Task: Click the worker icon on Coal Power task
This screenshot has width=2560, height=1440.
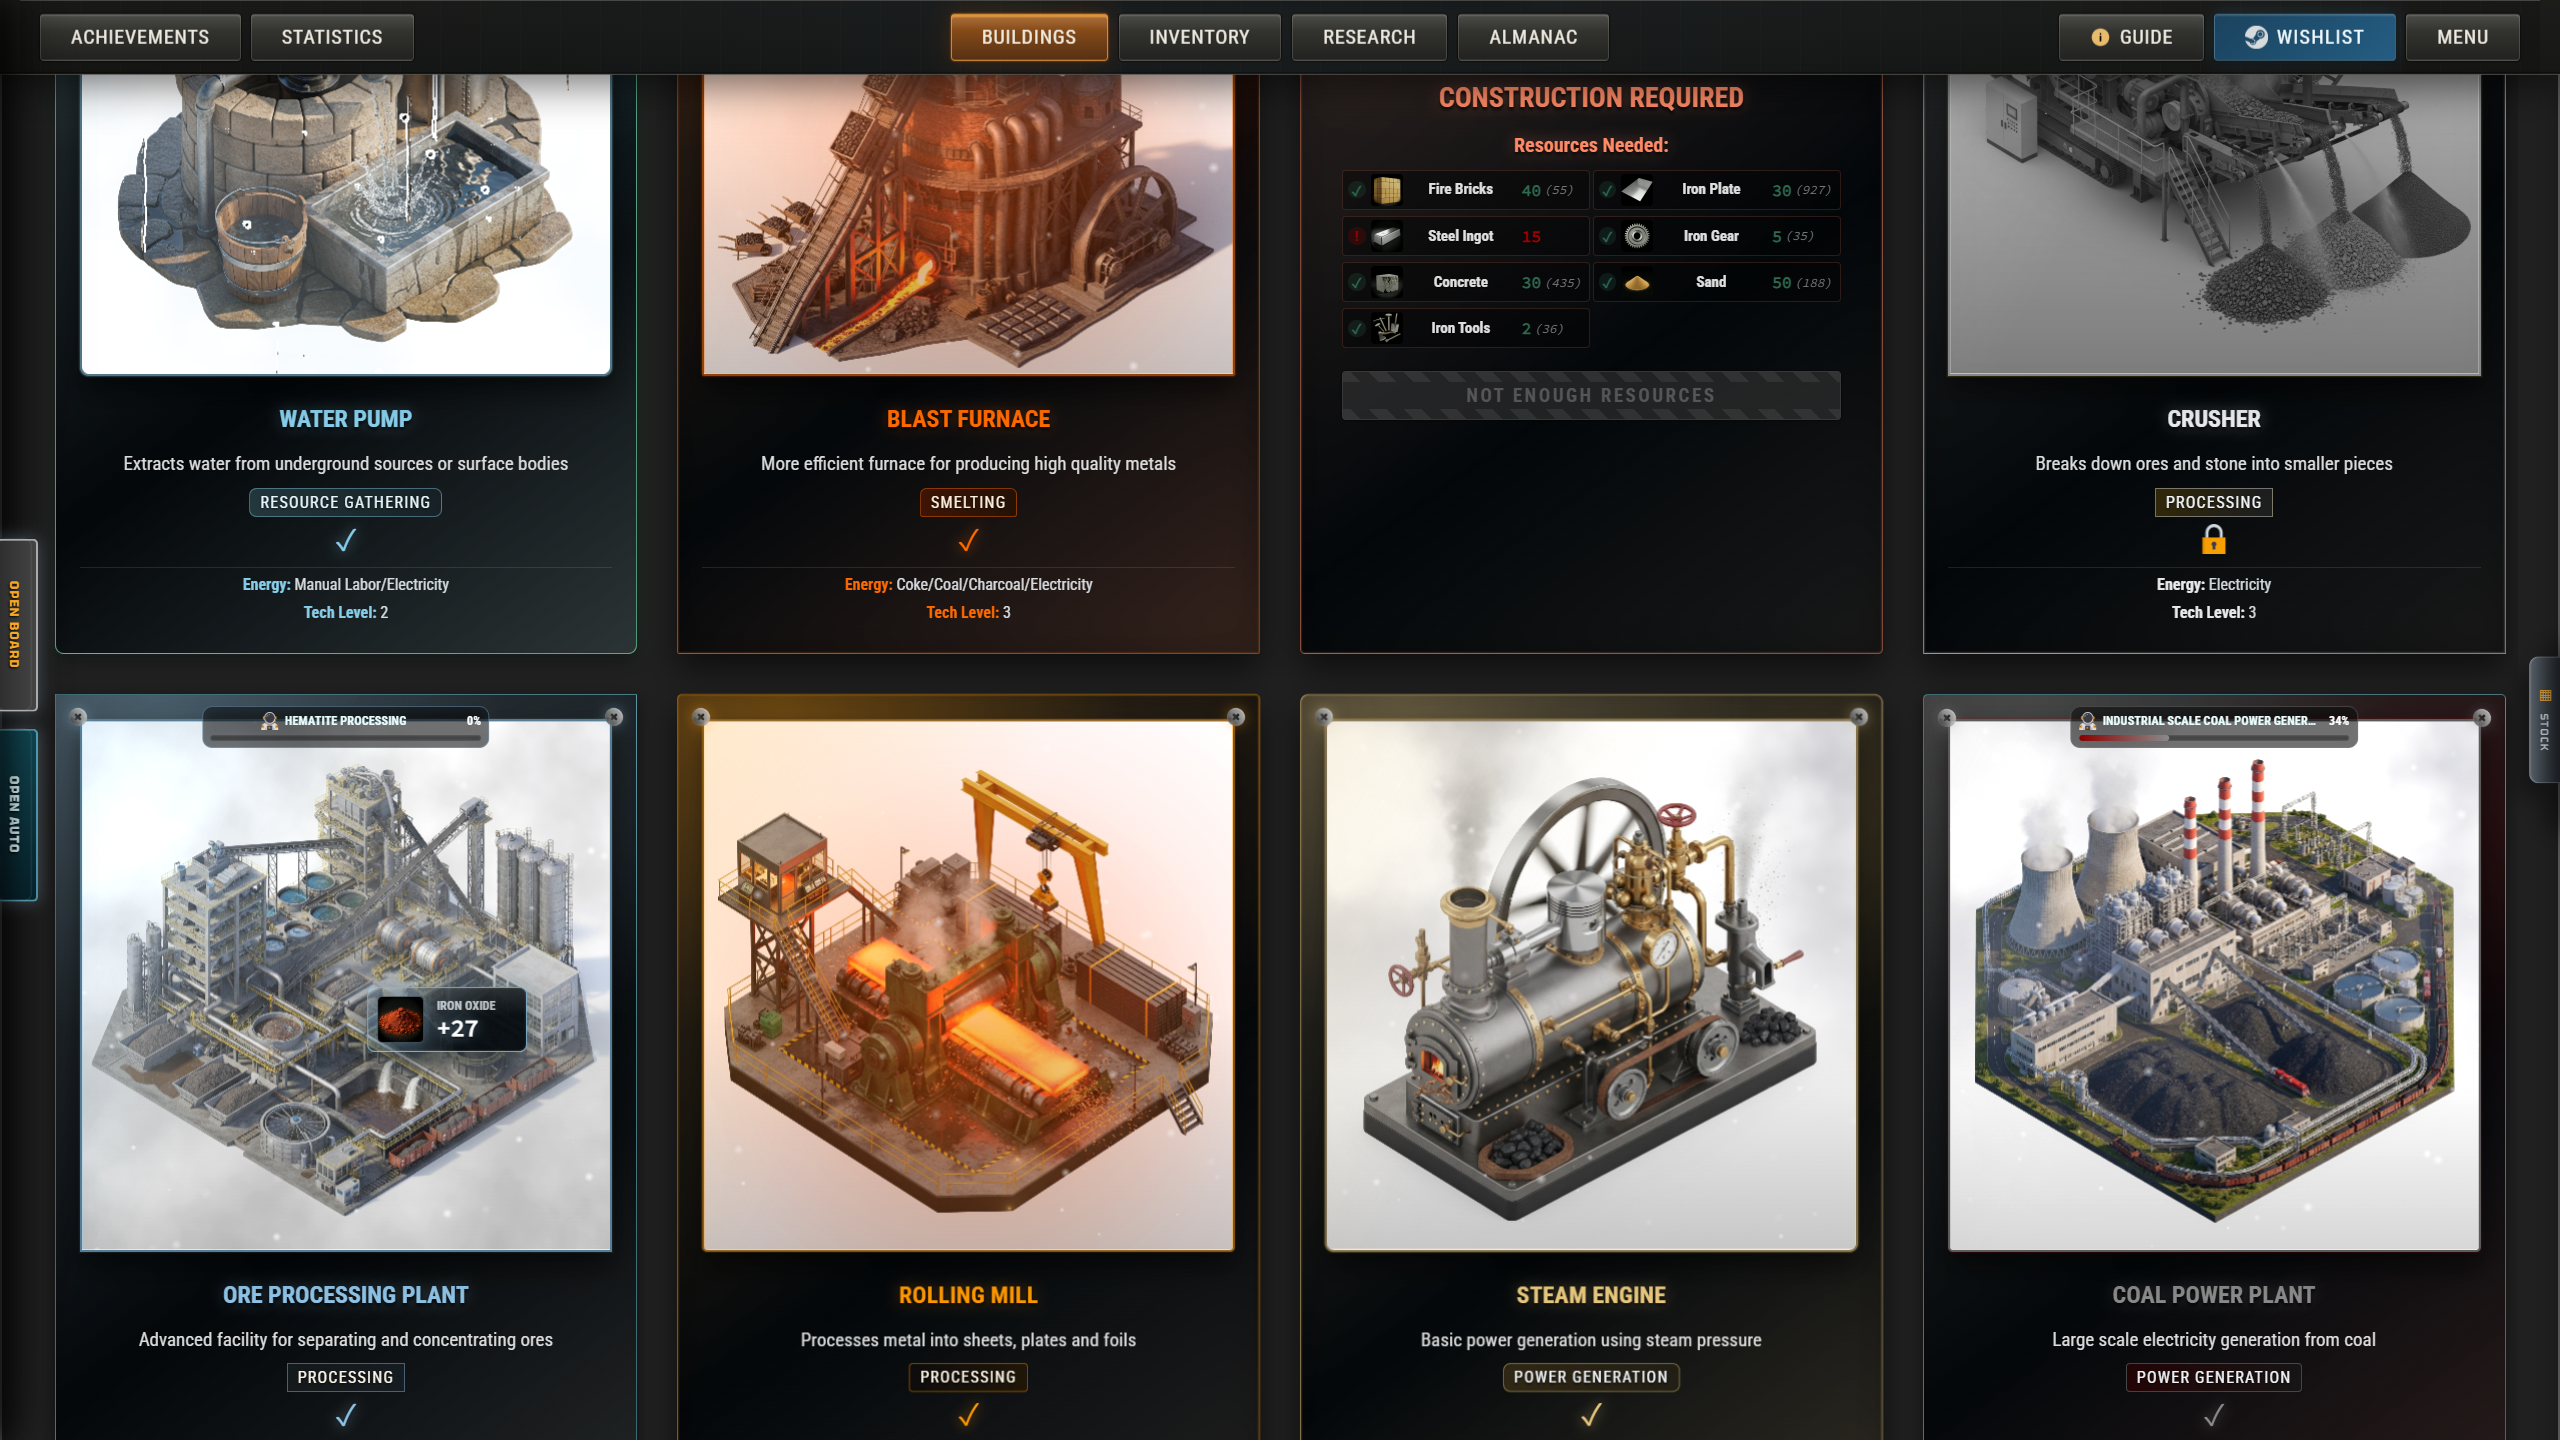Action: pyautogui.click(x=2088, y=721)
